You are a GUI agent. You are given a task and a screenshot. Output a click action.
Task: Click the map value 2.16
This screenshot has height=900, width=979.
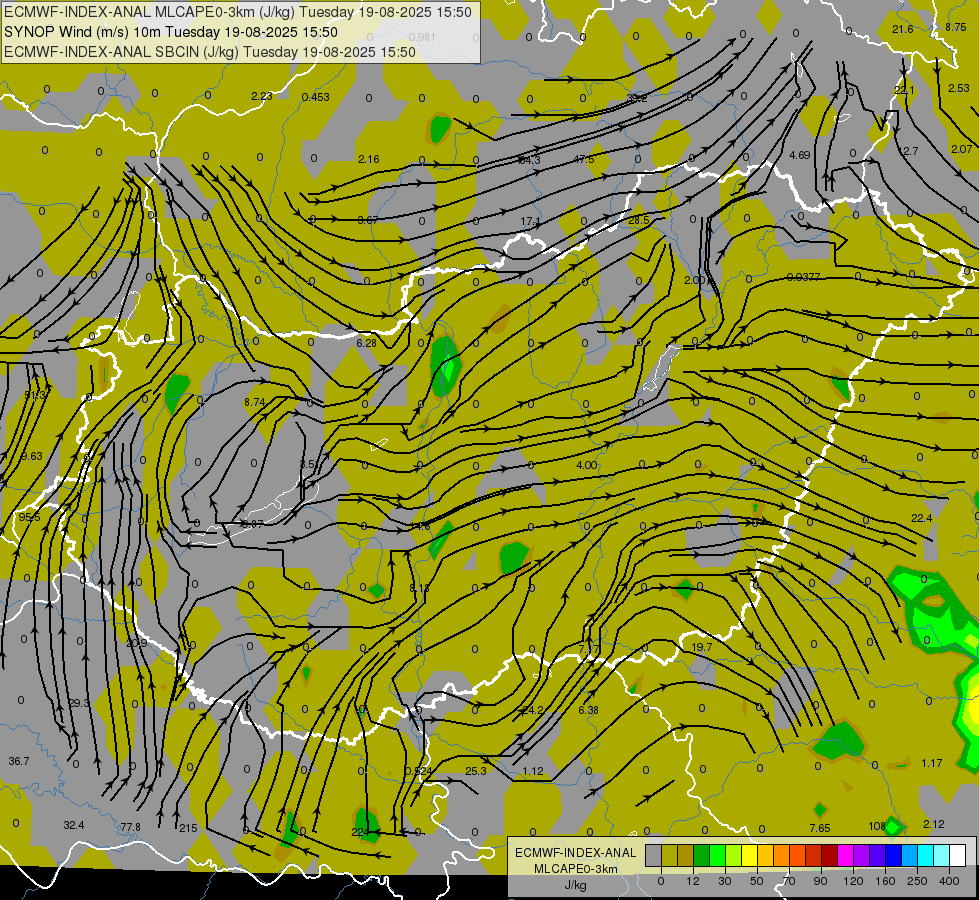pos(368,159)
